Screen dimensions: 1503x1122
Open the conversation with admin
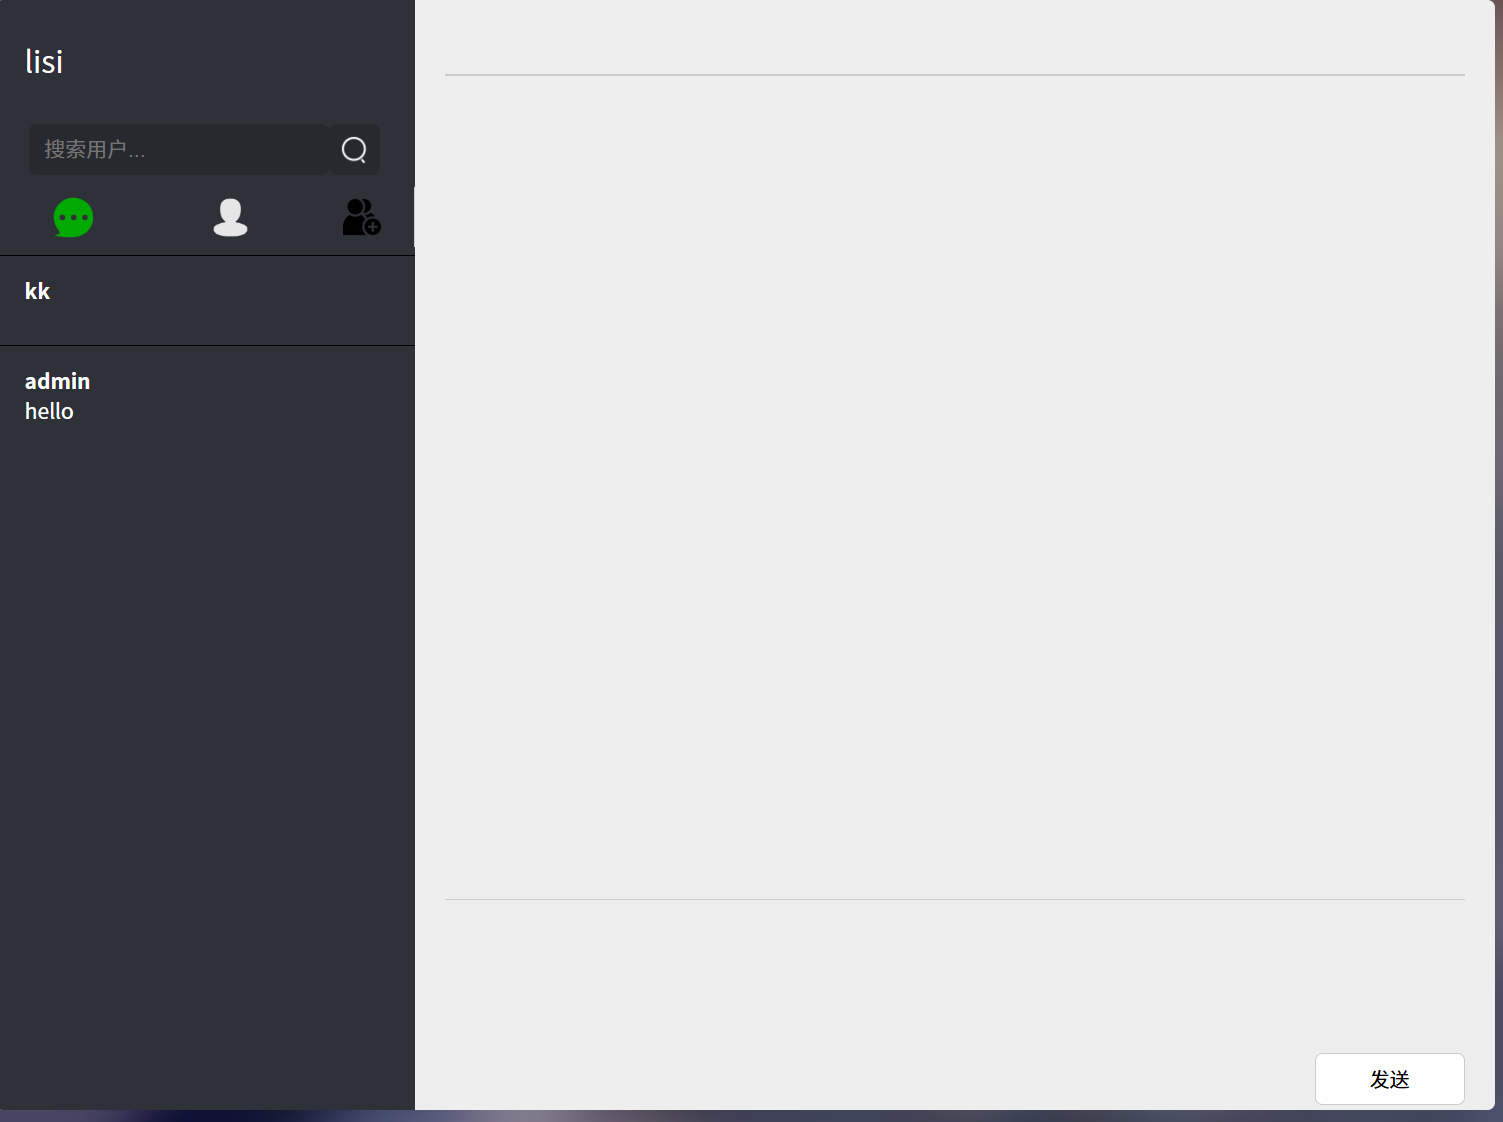(x=207, y=396)
